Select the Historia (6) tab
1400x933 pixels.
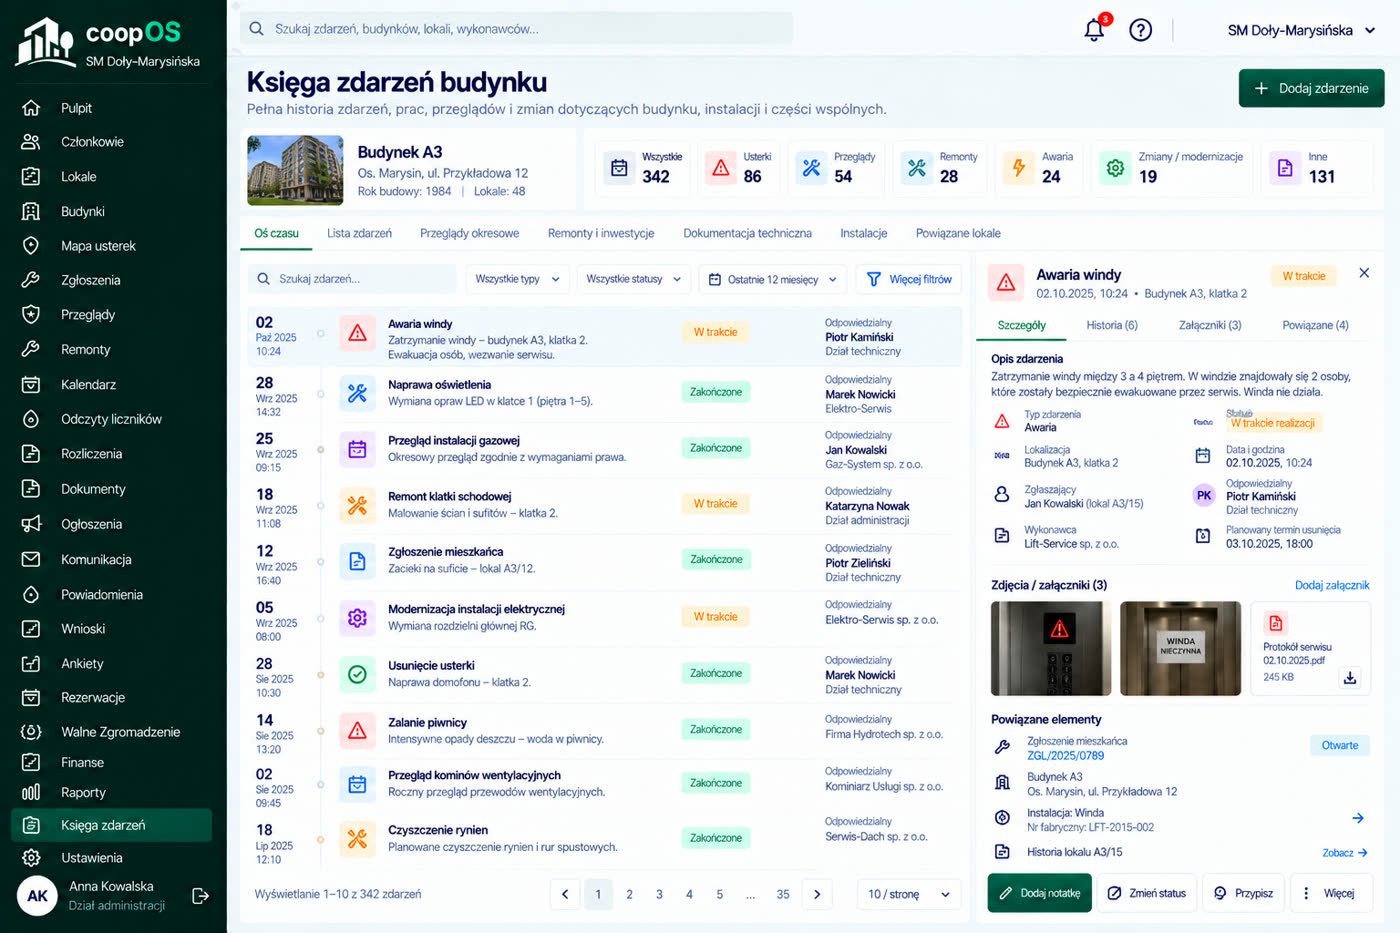click(1112, 325)
